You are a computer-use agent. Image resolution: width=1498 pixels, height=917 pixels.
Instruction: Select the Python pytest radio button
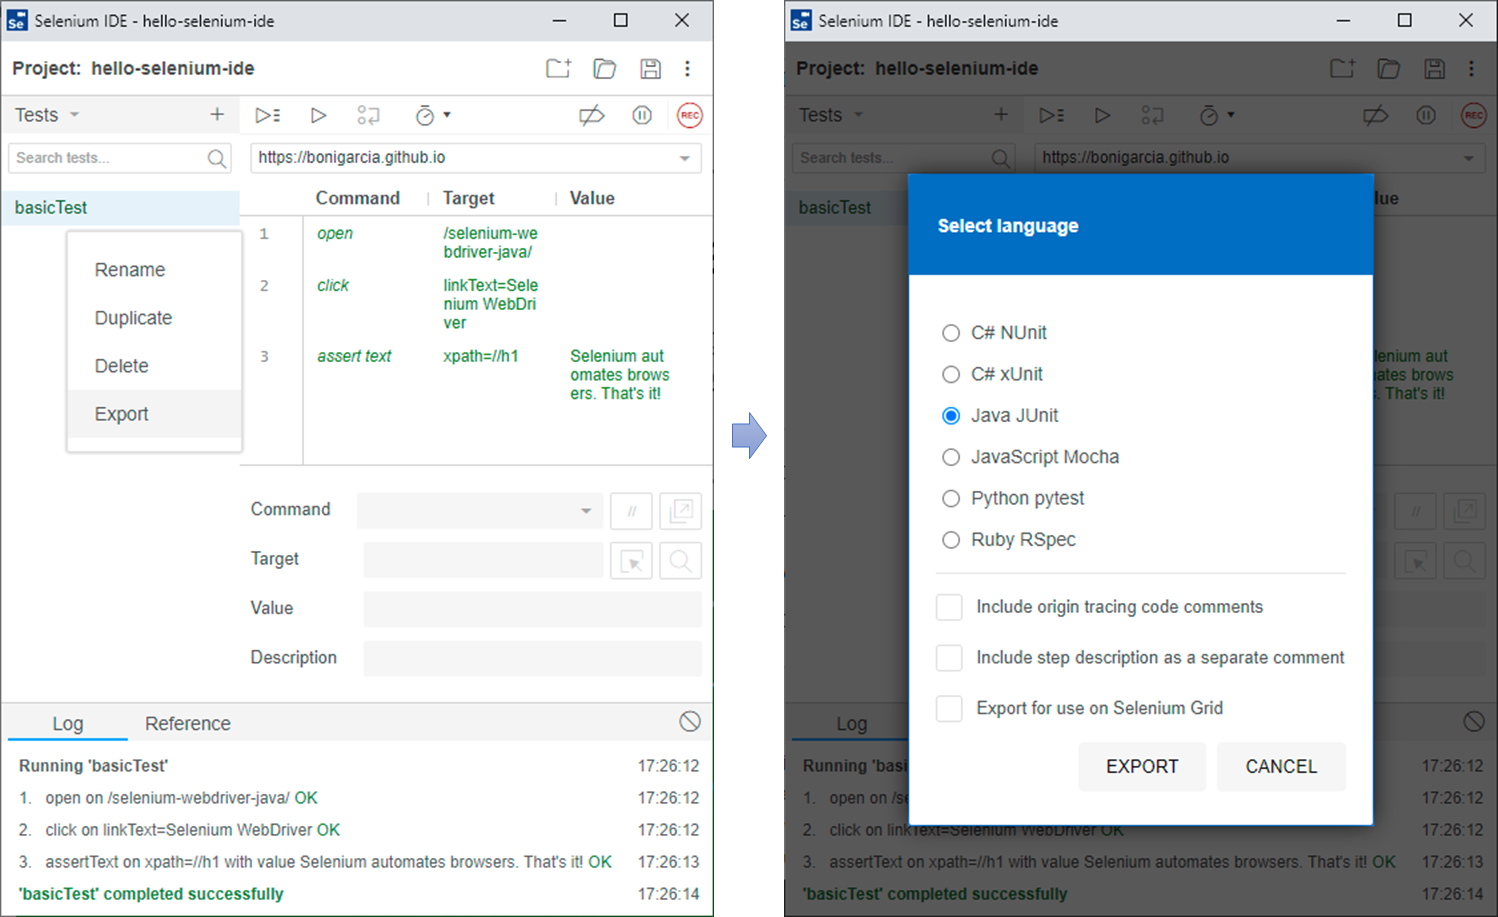951,499
